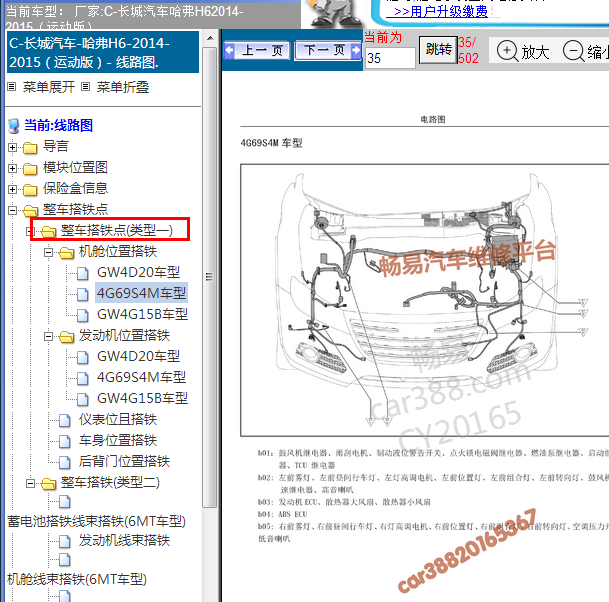
Task: Open GW4D20车型 under 发动机位置搭铁
Action: [138, 356]
